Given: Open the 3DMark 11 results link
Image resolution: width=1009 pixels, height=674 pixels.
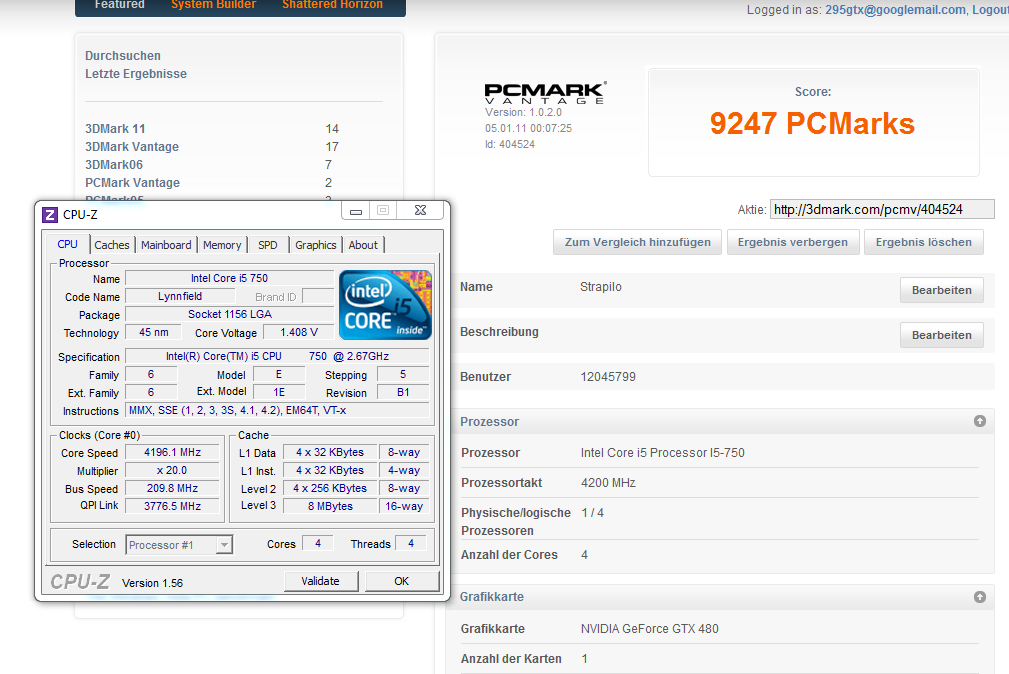Looking at the screenshot, I should pyautogui.click(x=115, y=129).
